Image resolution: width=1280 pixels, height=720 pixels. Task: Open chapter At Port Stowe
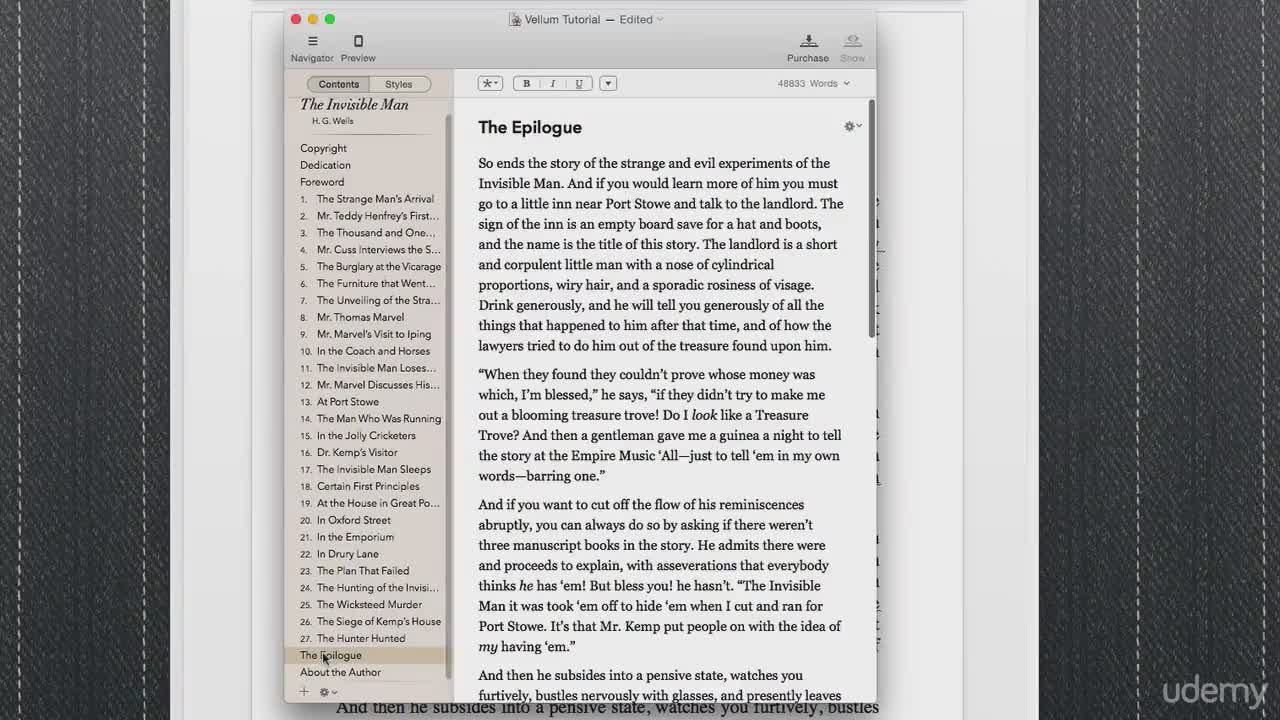pyautogui.click(x=348, y=402)
